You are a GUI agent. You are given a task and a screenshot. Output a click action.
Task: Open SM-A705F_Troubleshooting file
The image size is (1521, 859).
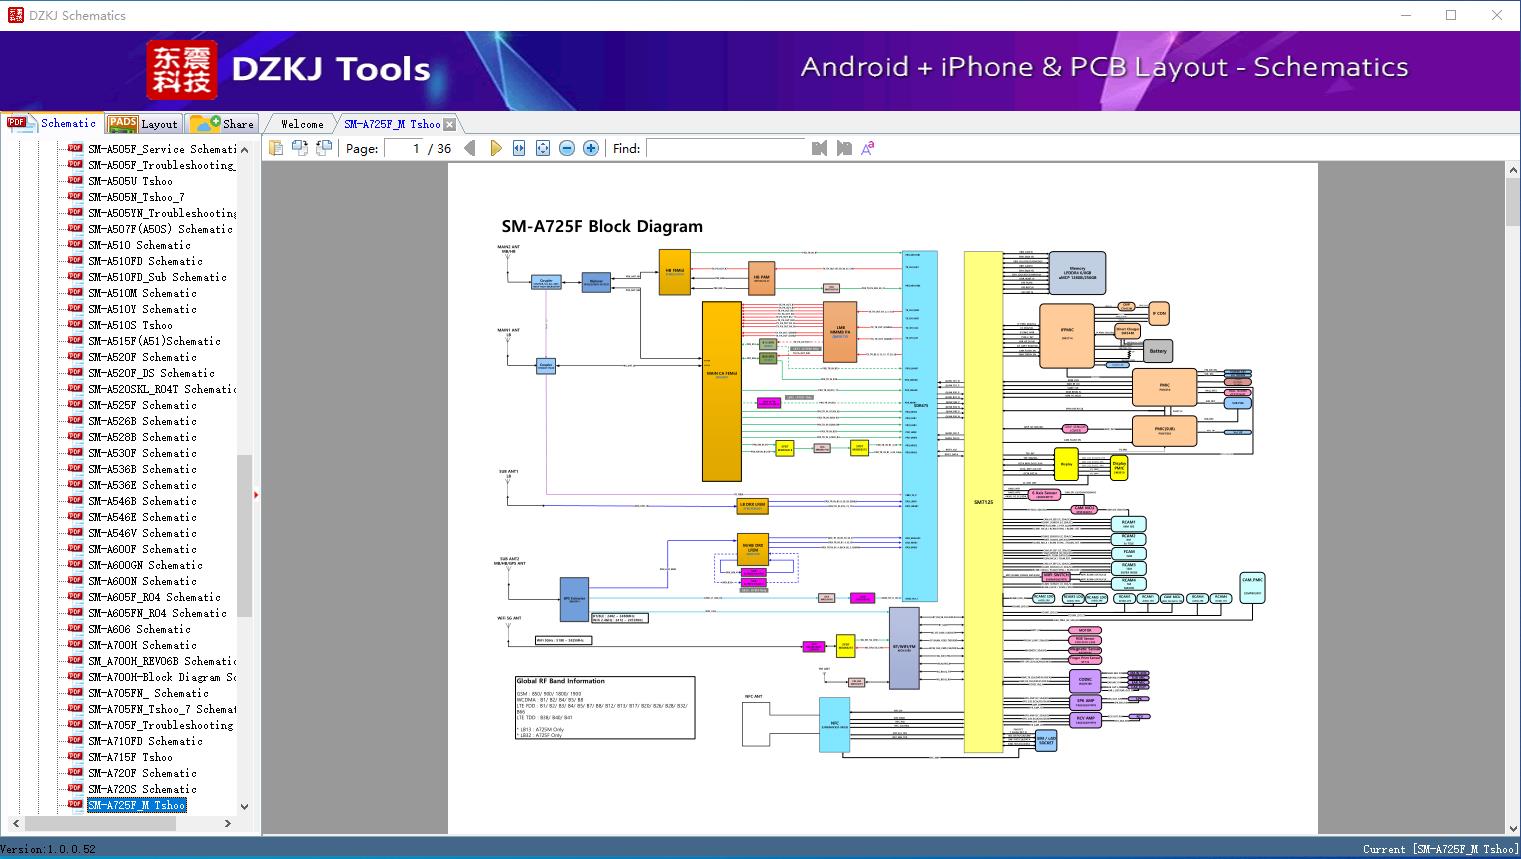[x=160, y=725]
